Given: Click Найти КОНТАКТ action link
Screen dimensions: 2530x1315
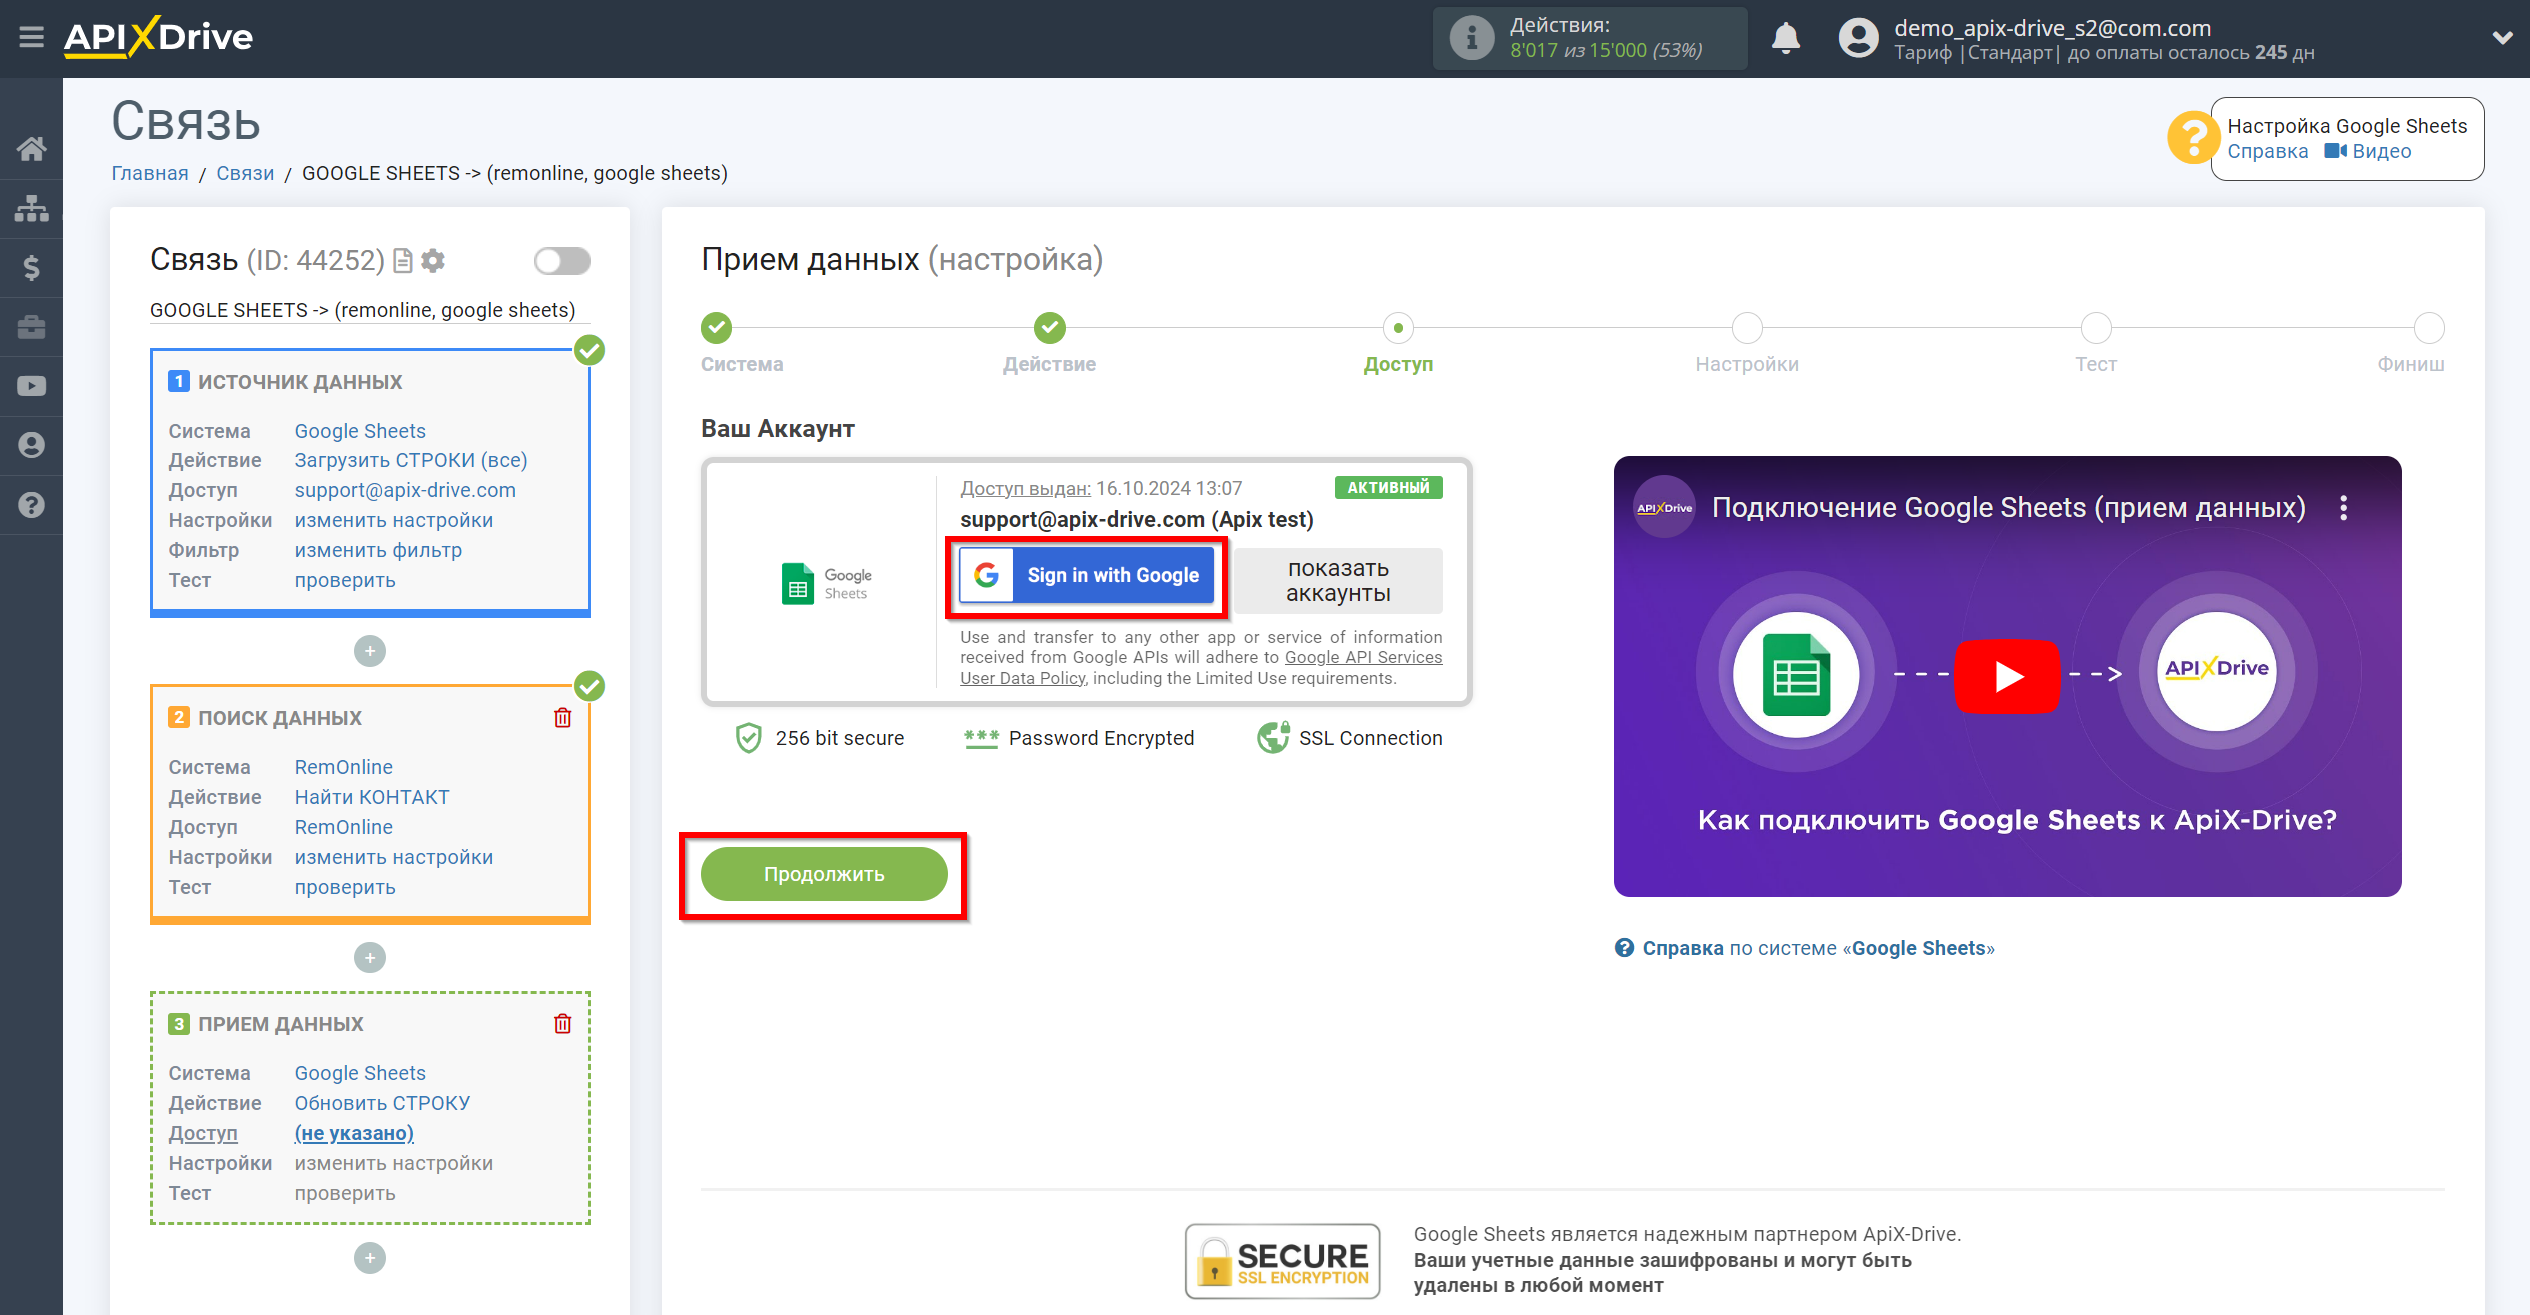Looking at the screenshot, I should coord(372,797).
